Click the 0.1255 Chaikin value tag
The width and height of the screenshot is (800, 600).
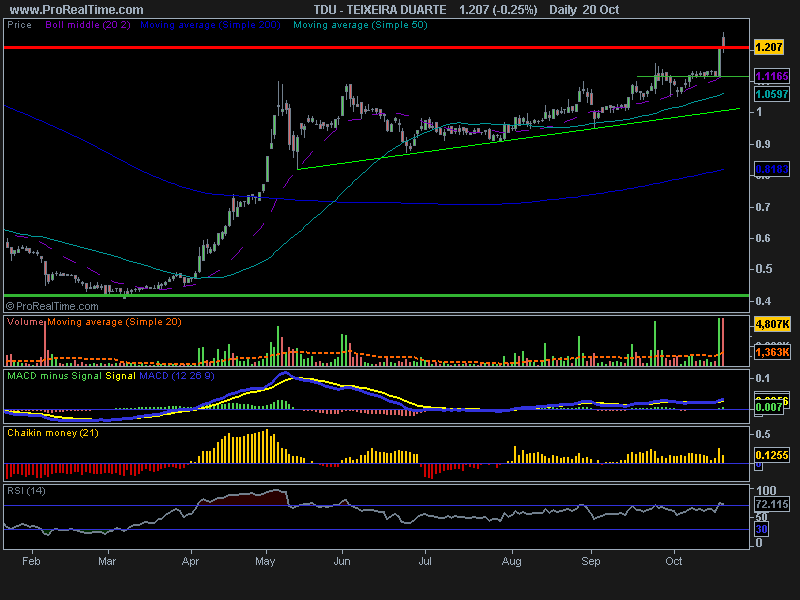coord(772,455)
